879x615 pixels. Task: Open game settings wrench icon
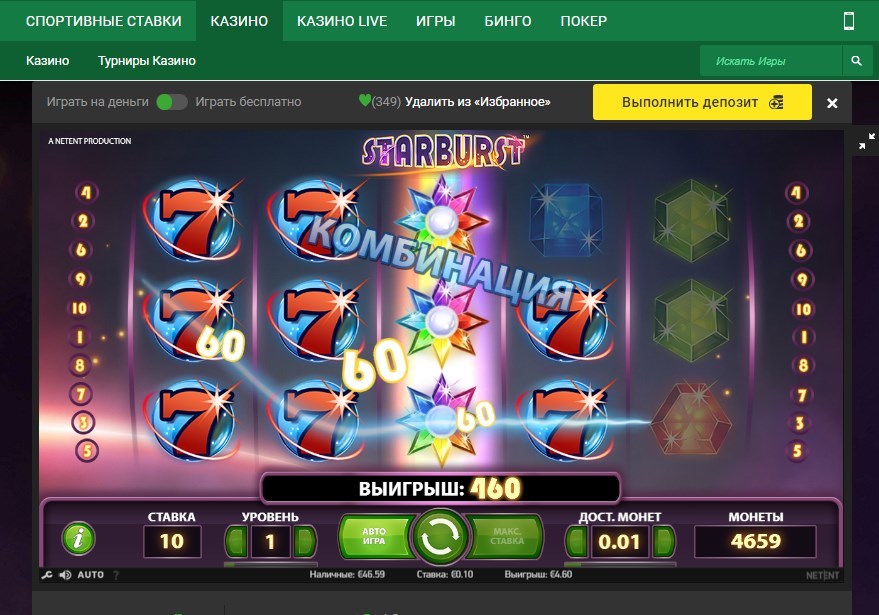47,575
